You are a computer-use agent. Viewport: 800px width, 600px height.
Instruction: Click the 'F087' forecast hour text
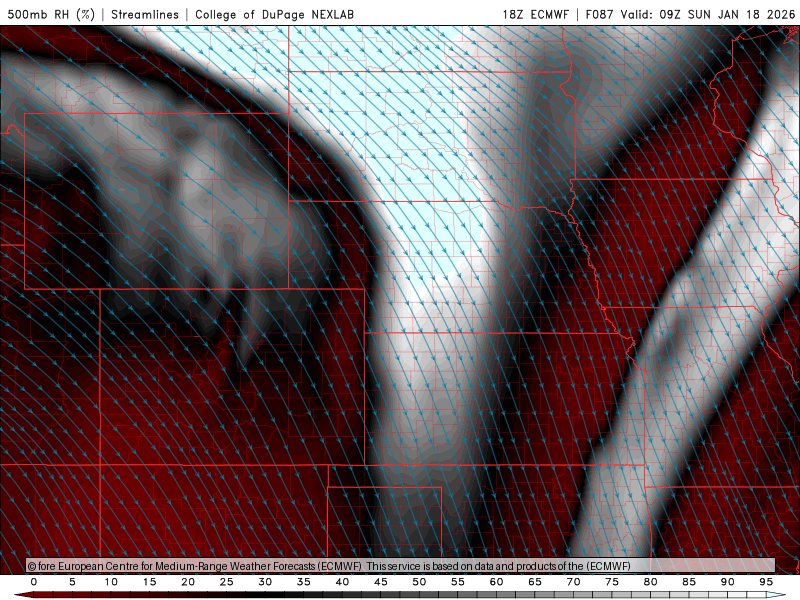(x=600, y=14)
